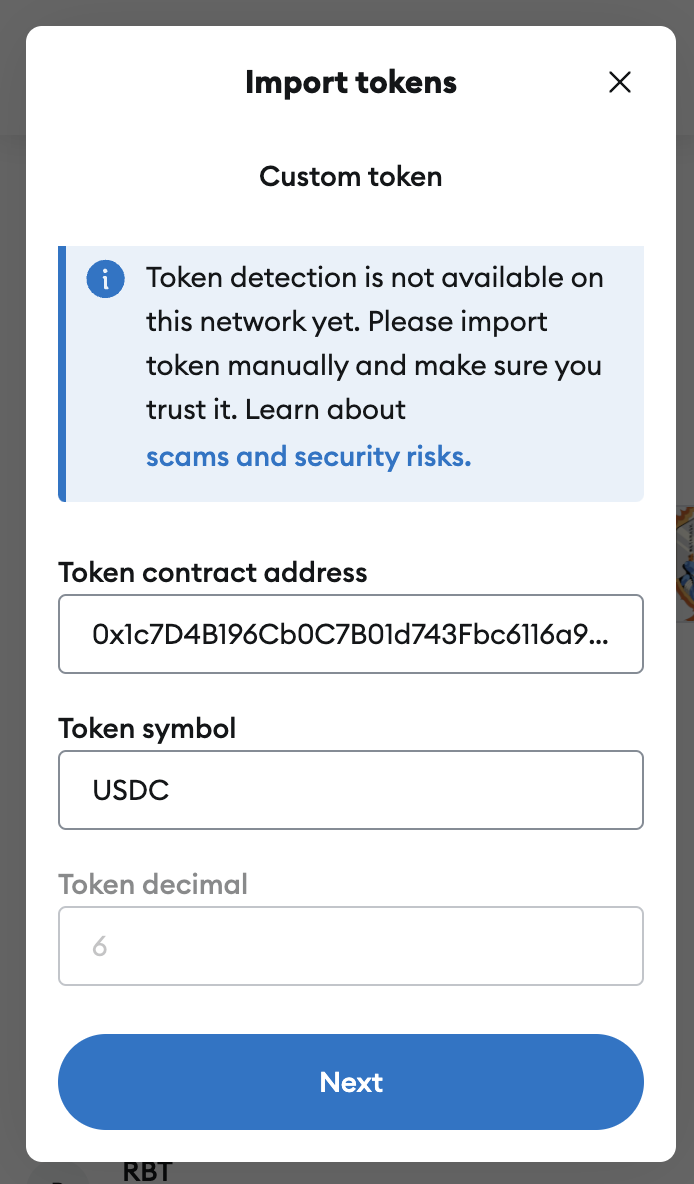694x1184 pixels.
Task: Click the grayed Token decimal label
Action: (153, 884)
